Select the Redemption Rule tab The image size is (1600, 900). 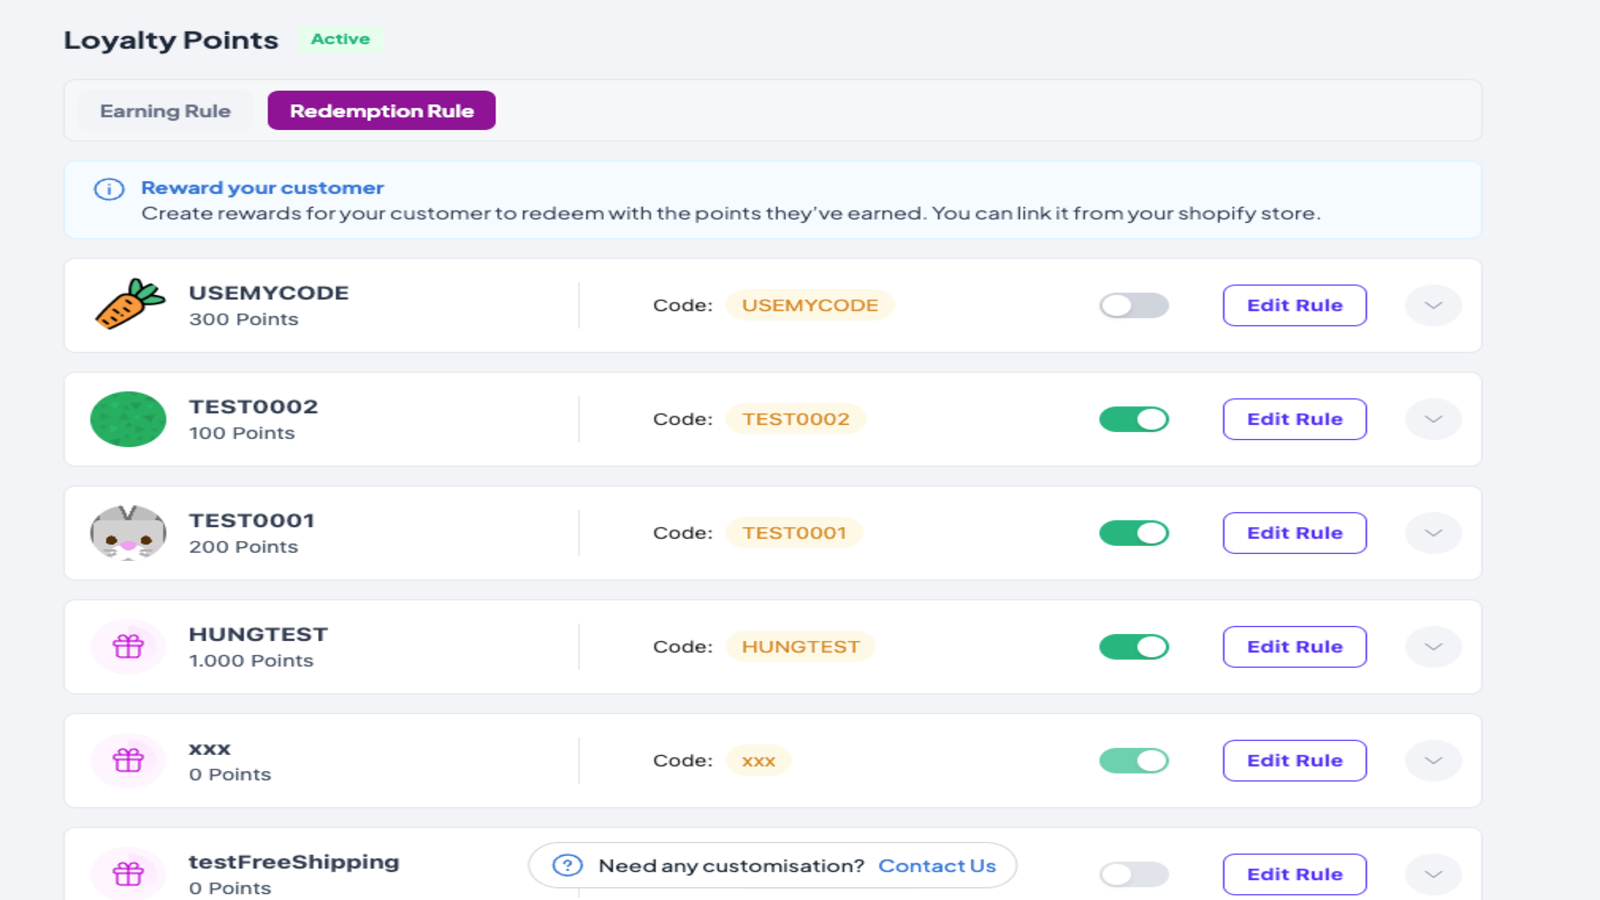tap(381, 111)
